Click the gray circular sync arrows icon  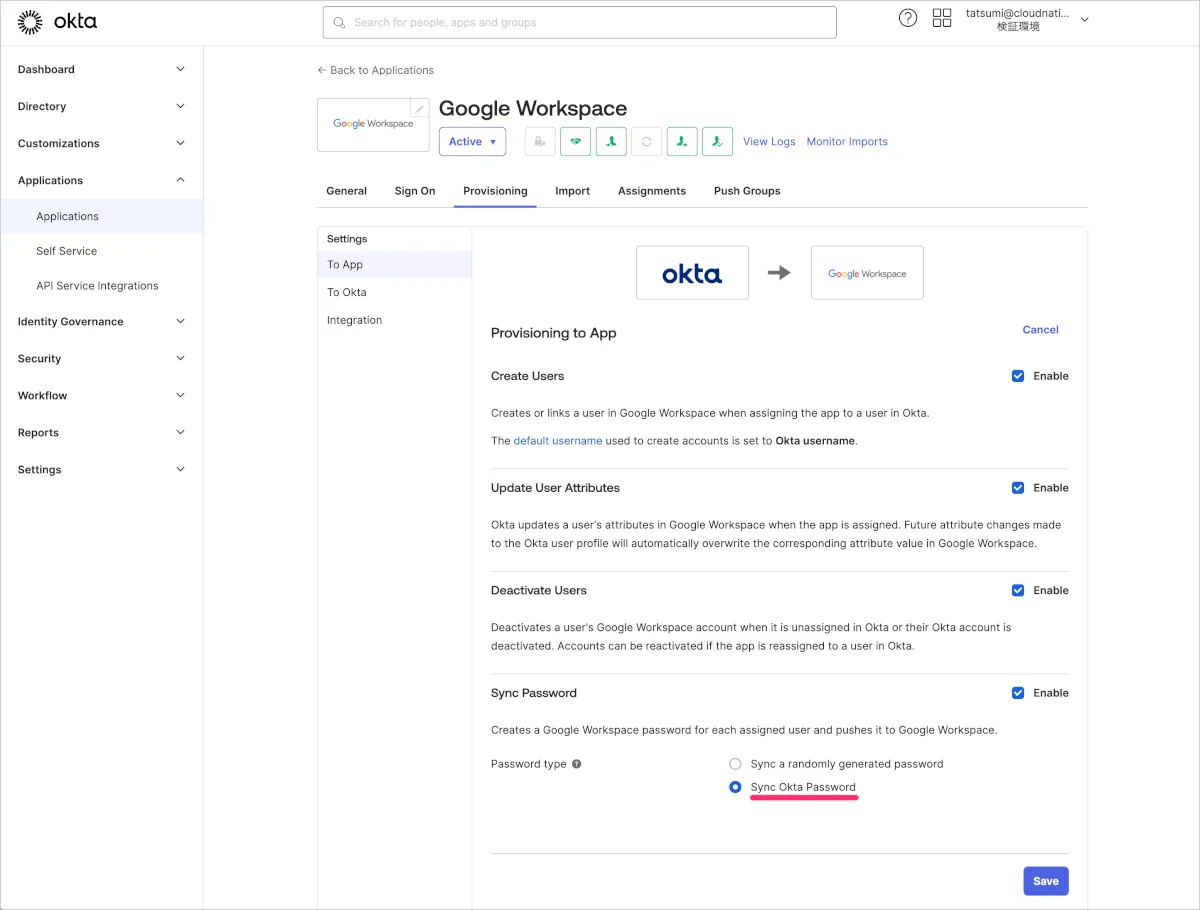(646, 142)
